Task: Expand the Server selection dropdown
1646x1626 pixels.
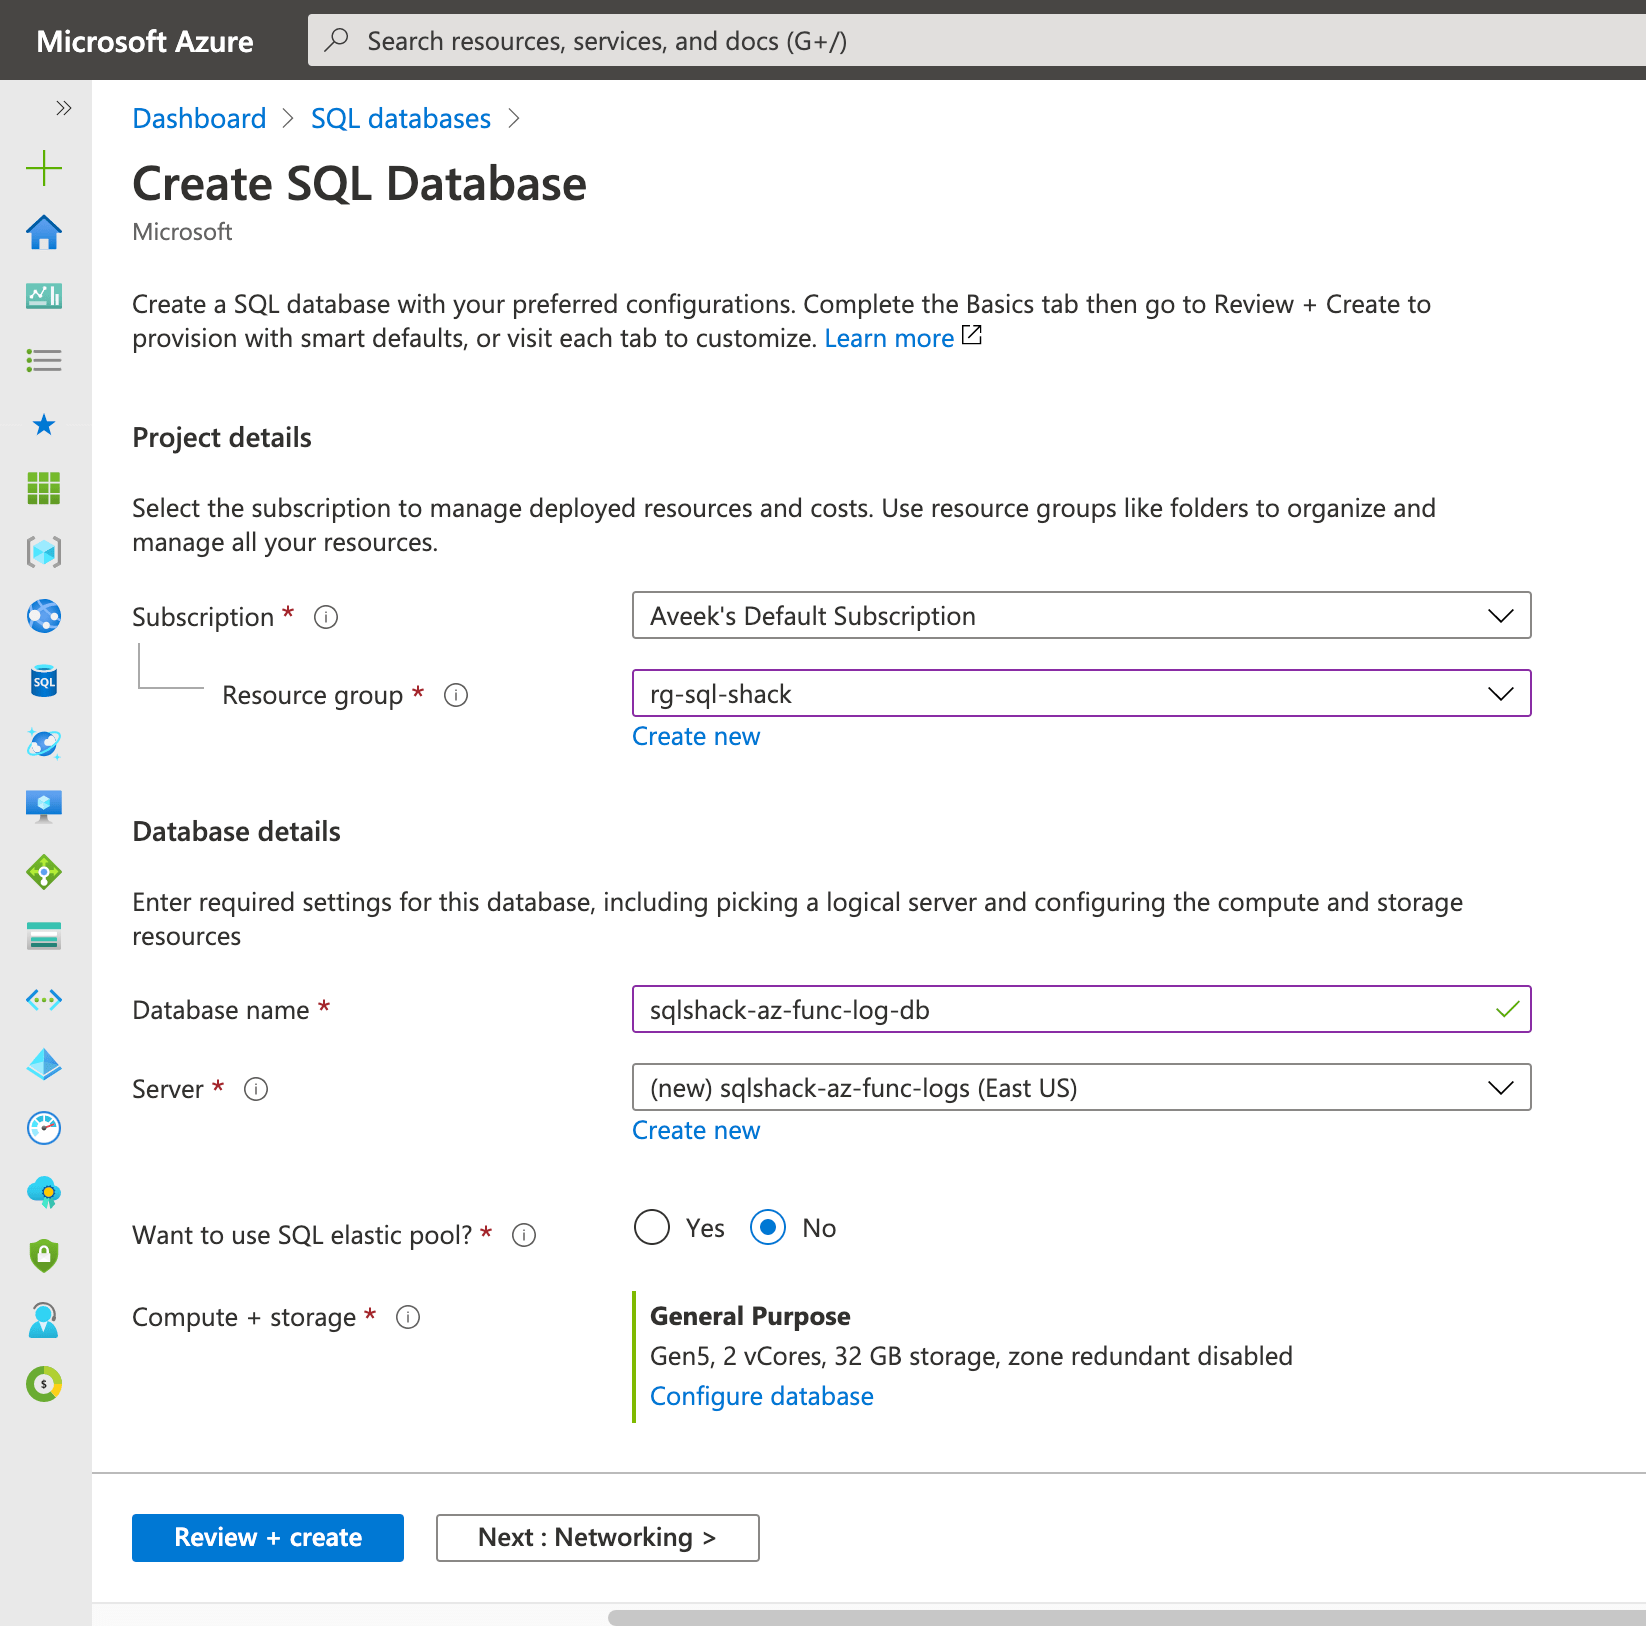Action: pos(1080,1087)
